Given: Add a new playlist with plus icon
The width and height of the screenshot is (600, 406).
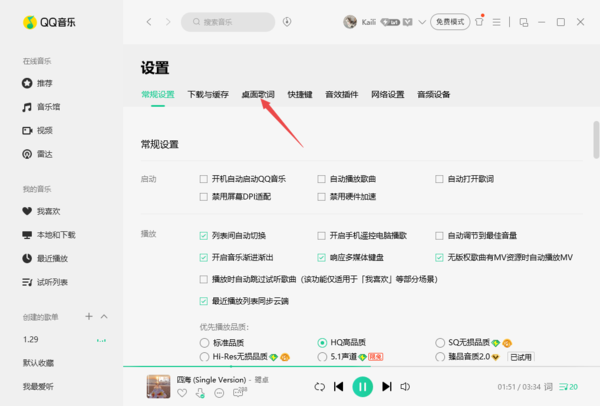Looking at the screenshot, I should pyautogui.click(x=89, y=316).
